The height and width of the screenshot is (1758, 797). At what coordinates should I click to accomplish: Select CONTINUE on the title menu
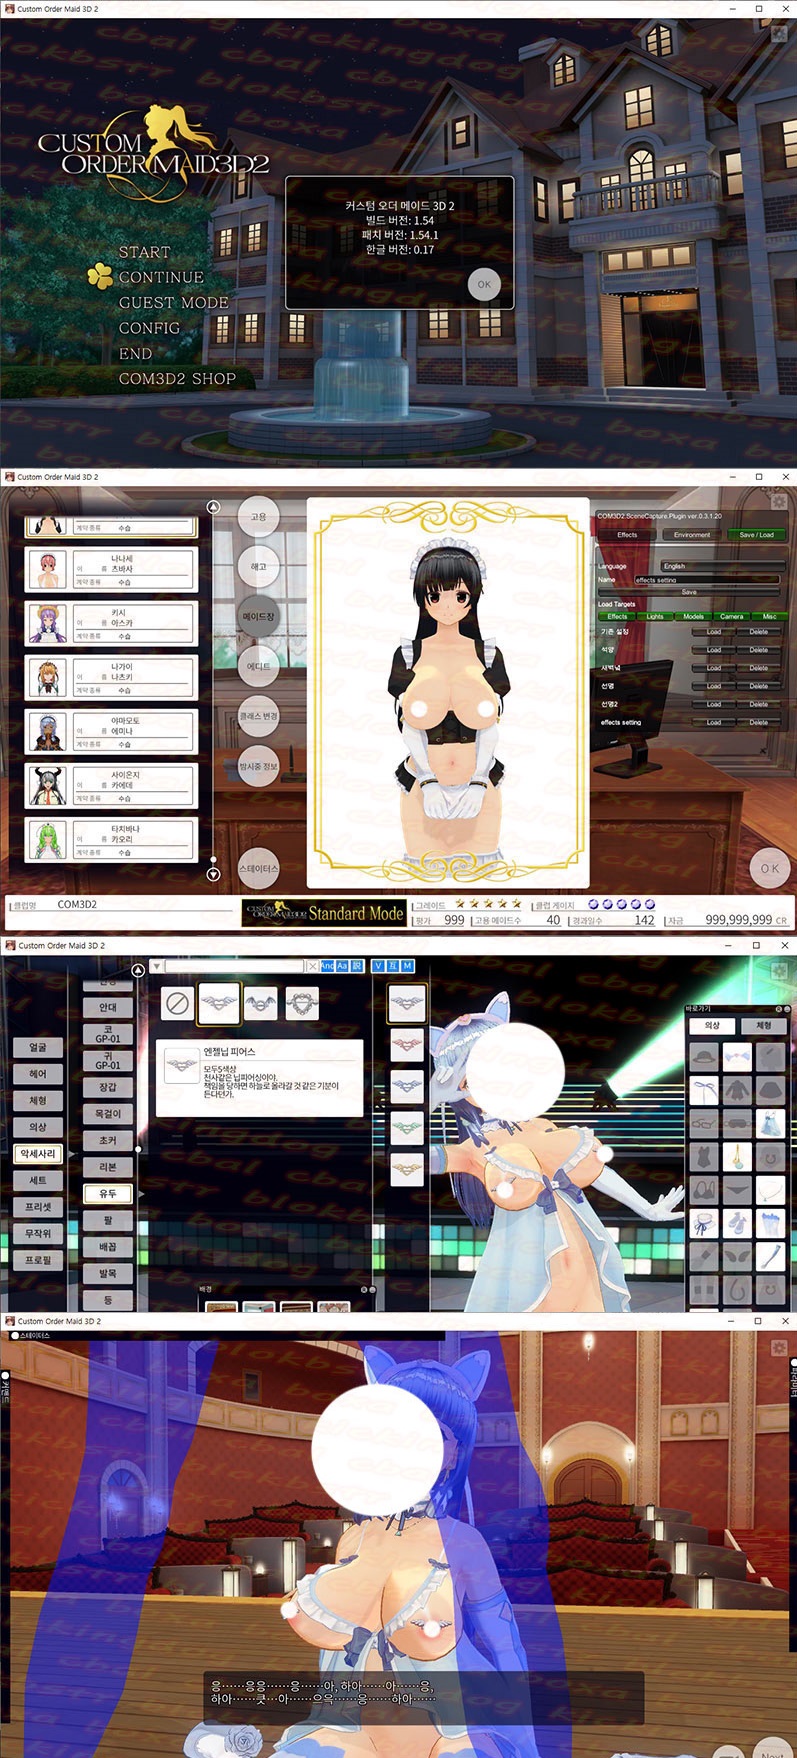(161, 277)
